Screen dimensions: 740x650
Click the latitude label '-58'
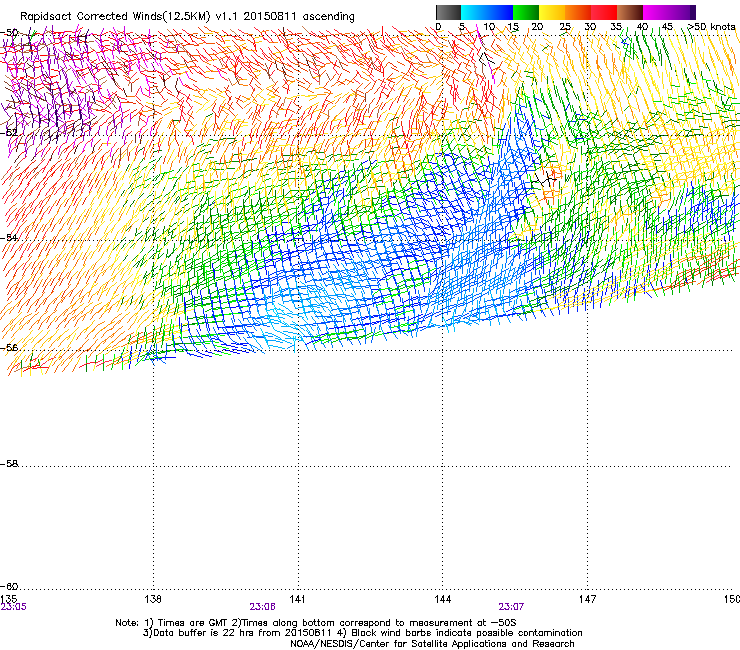pos(9,464)
